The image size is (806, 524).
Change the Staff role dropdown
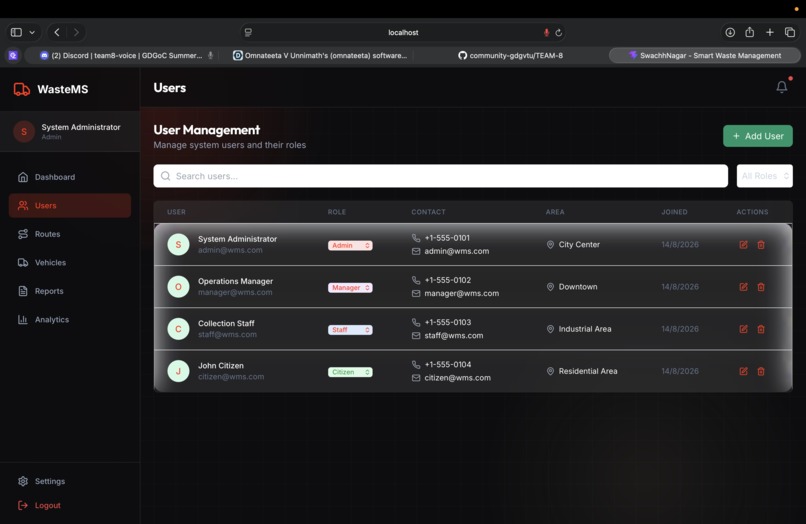pyautogui.click(x=350, y=330)
